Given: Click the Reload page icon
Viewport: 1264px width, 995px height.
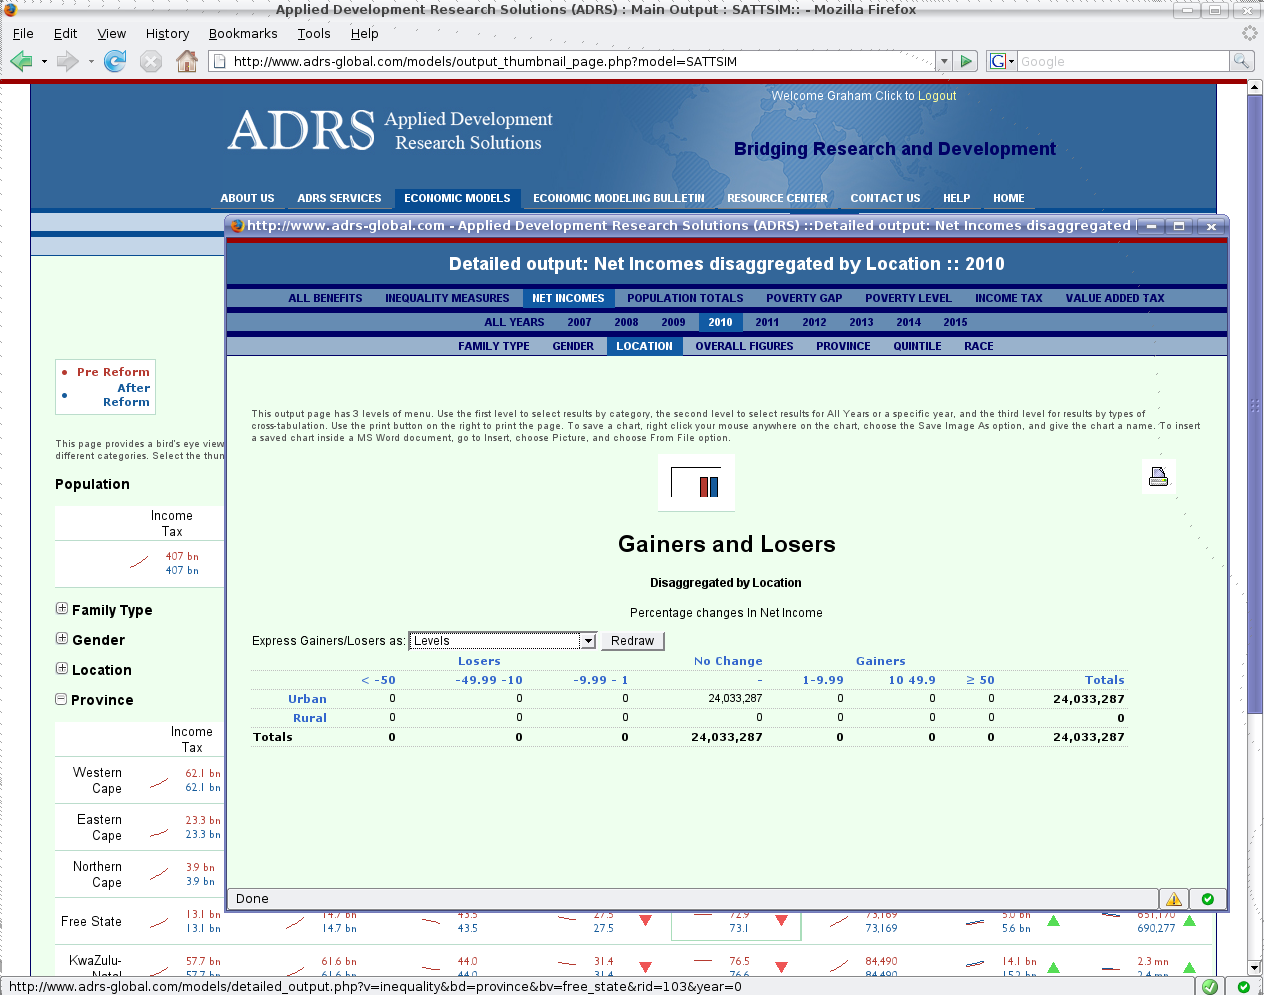Looking at the screenshot, I should (x=115, y=62).
